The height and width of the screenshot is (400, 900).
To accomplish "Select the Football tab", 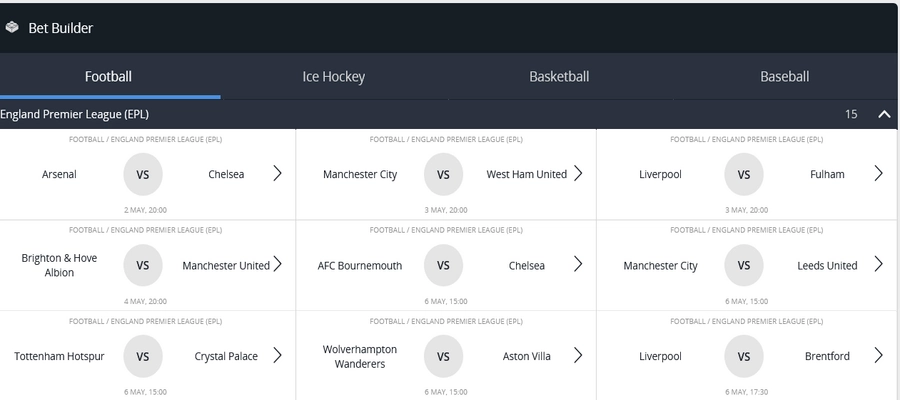I will [108, 76].
